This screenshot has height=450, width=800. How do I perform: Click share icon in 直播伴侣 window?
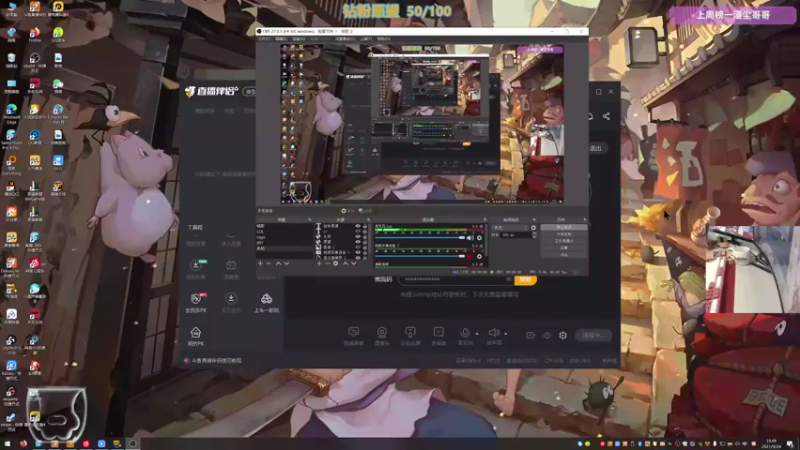click(x=606, y=116)
